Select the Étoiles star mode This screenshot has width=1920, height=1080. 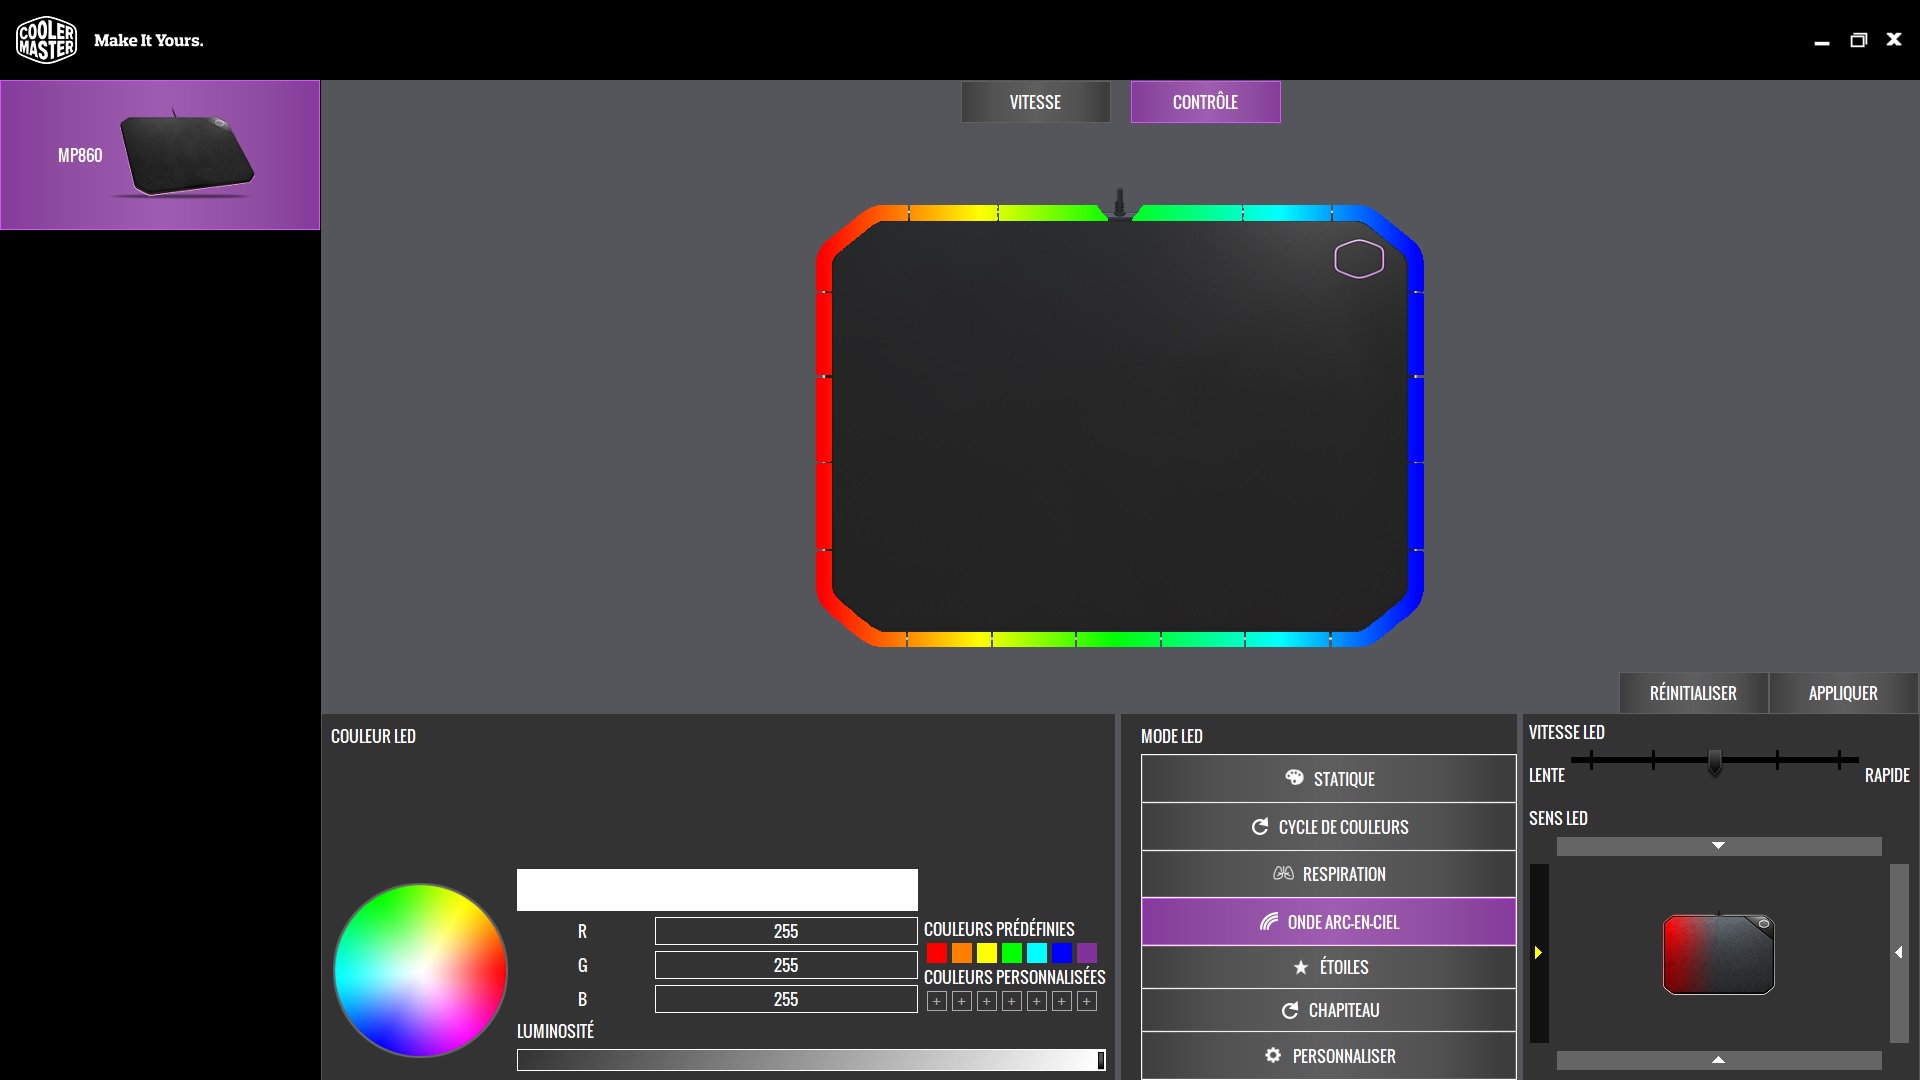click(x=1328, y=967)
